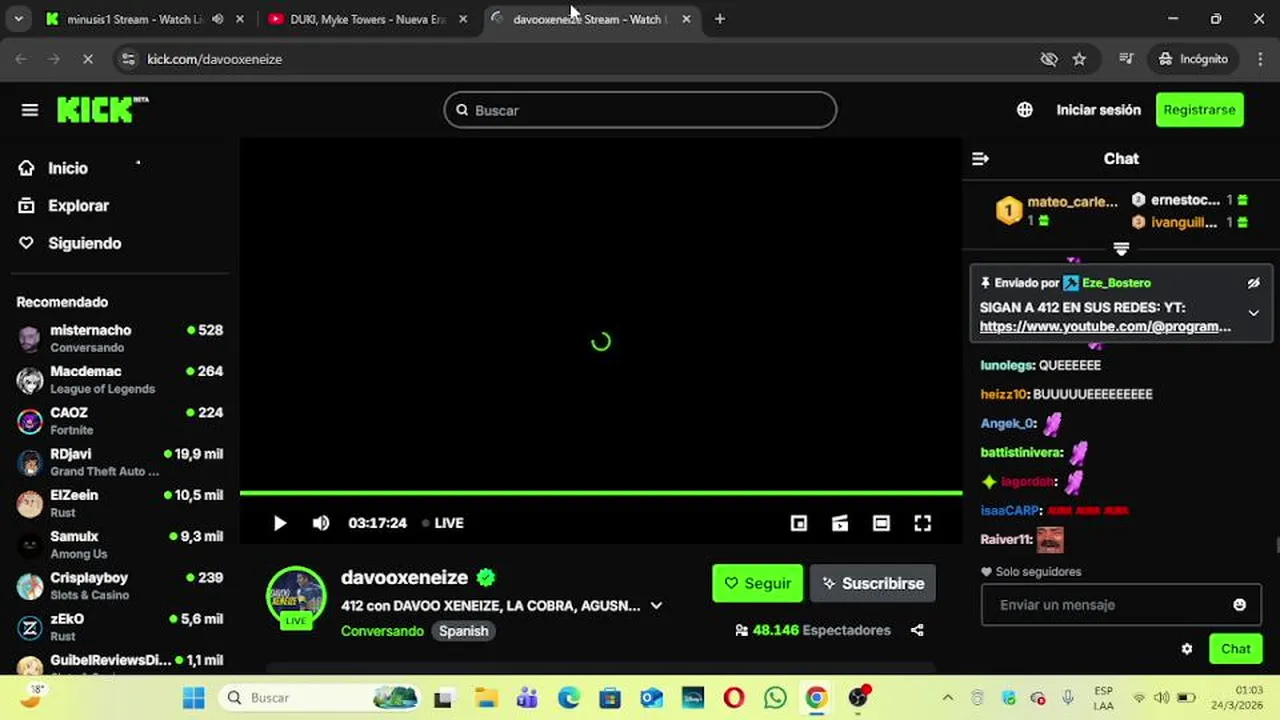Viewport: 1280px width, 720px height.
Task: Open zEkO recommended channel
Action: 120,627
